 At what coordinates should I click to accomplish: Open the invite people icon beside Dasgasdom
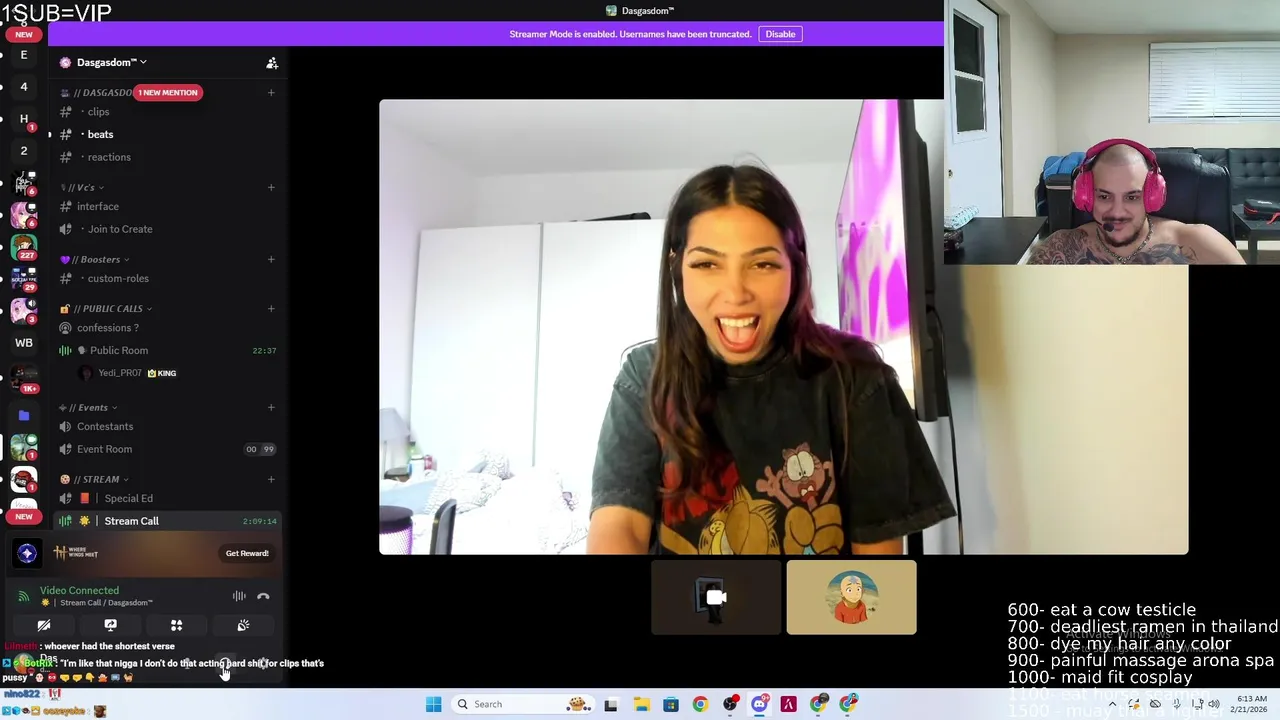tap(272, 63)
